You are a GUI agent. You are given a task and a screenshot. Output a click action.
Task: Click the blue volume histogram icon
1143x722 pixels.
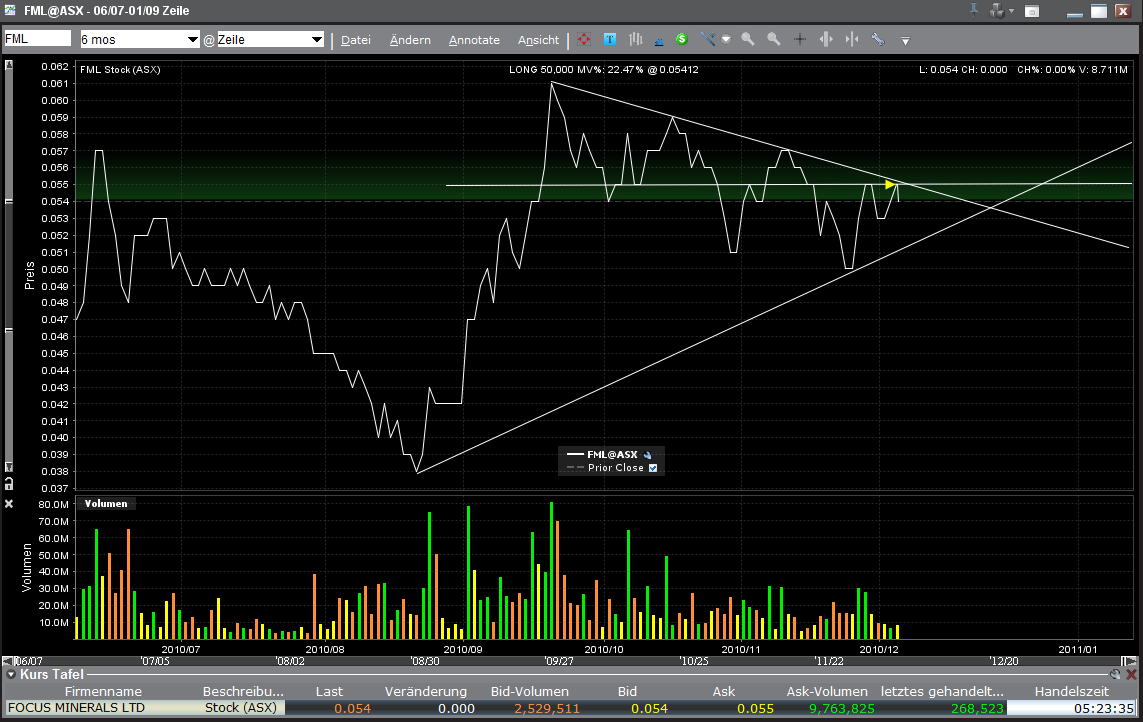coord(659,41)
